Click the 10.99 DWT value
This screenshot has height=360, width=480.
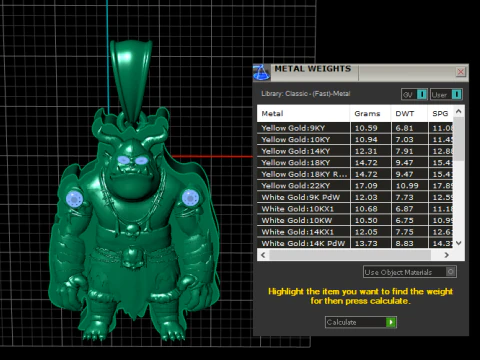tap(407, 186)
